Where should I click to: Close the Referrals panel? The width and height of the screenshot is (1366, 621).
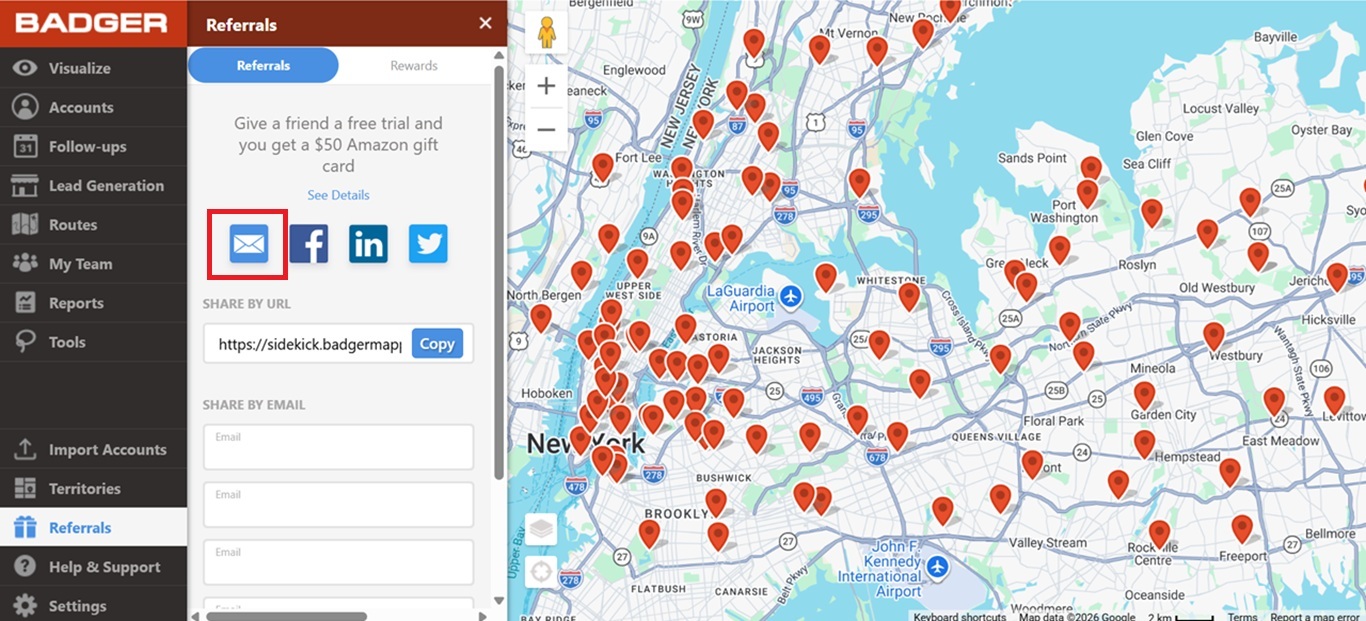pos(485,23)
